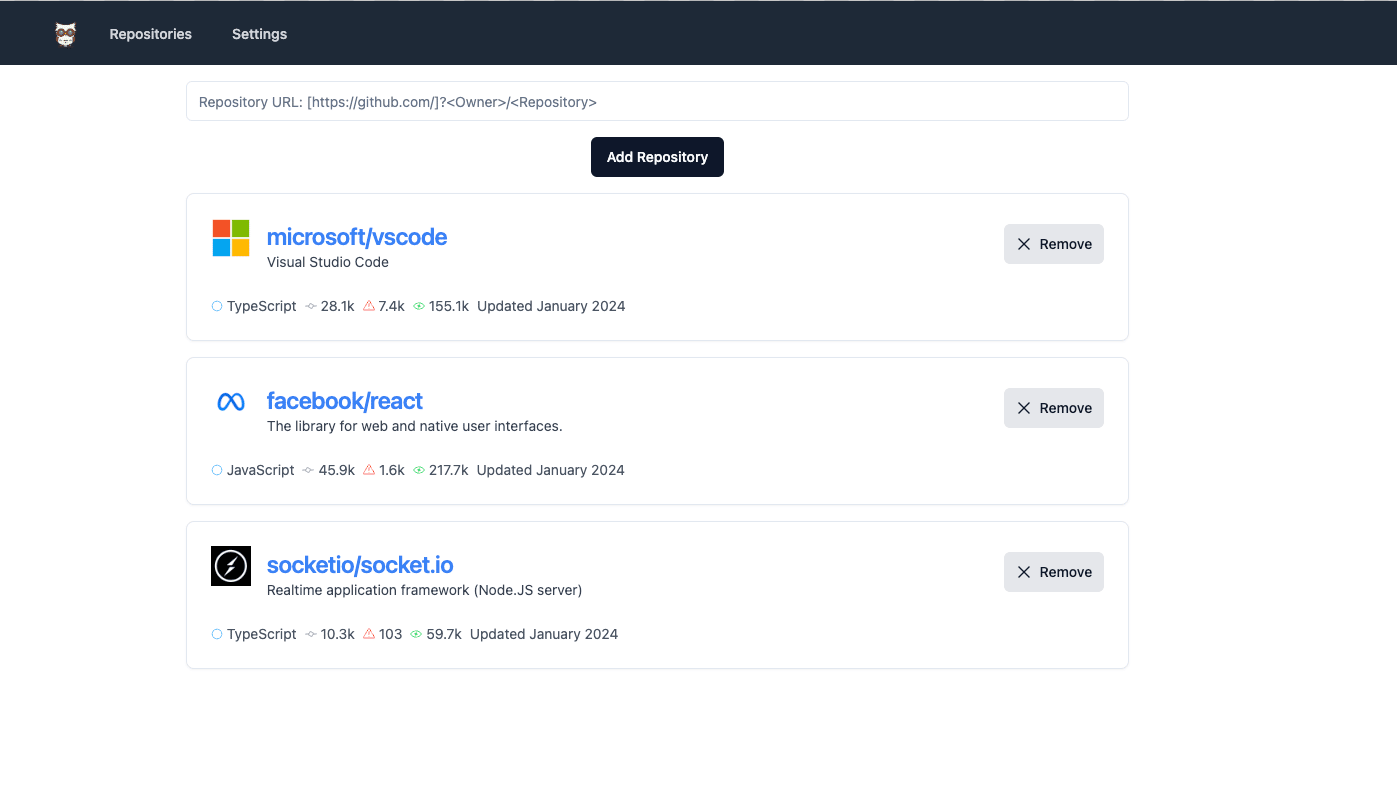Screen dimensions: 1397x797
Task: Click 'Realtime application framework (Node.JS server)' text
Action: [424, 590]
